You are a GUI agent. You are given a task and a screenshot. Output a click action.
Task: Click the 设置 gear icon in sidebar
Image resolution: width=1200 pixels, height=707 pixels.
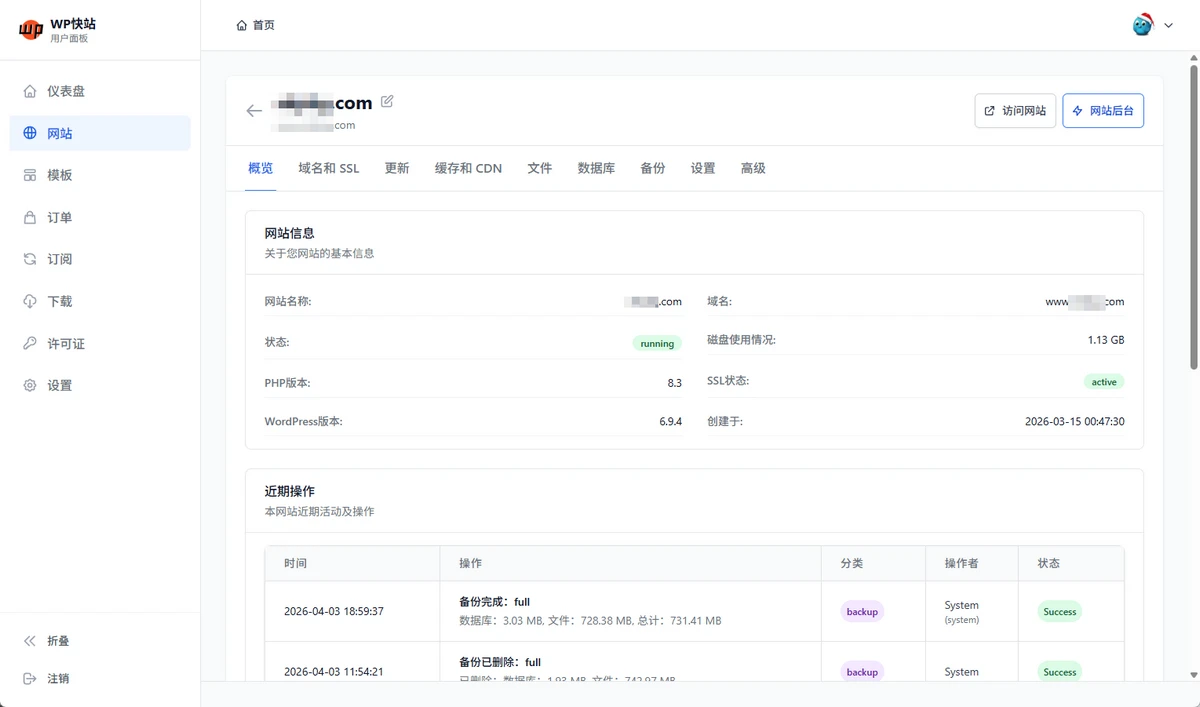(x=30, y=385)
